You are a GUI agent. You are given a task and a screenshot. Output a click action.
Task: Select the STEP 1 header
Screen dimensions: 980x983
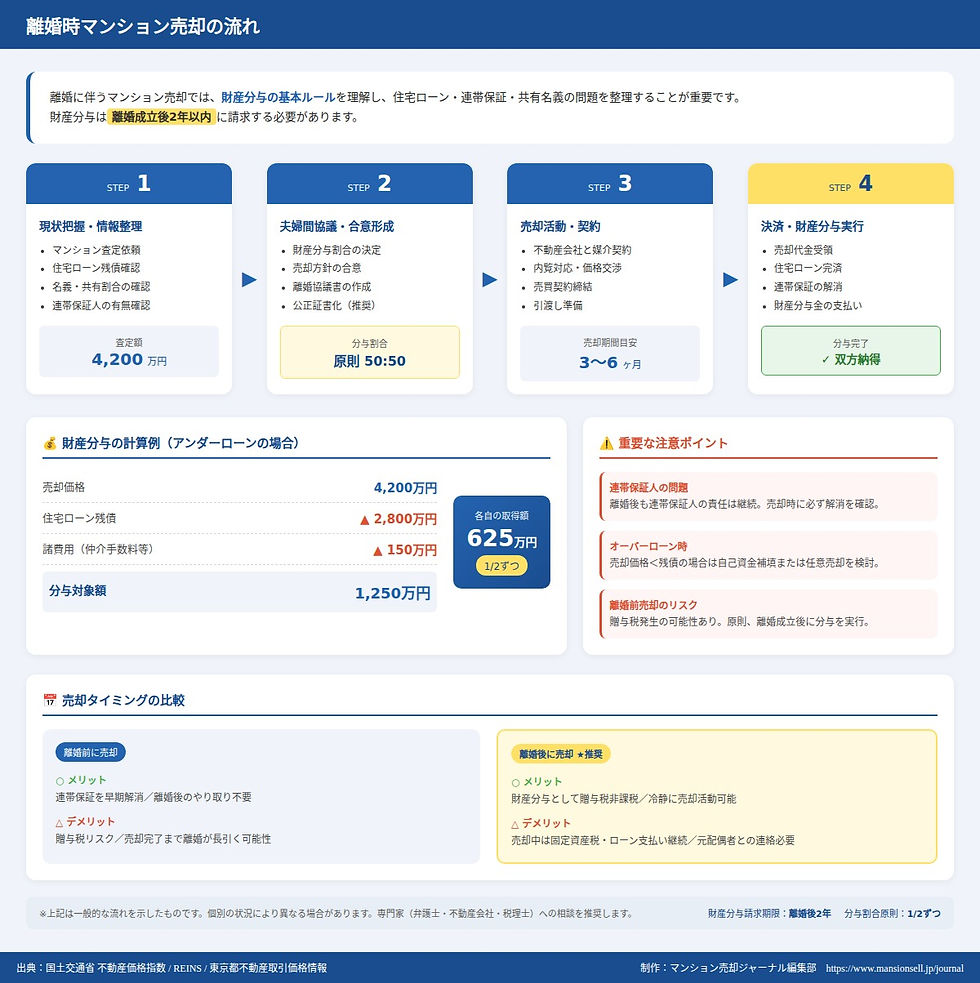(x=129, y=184)
